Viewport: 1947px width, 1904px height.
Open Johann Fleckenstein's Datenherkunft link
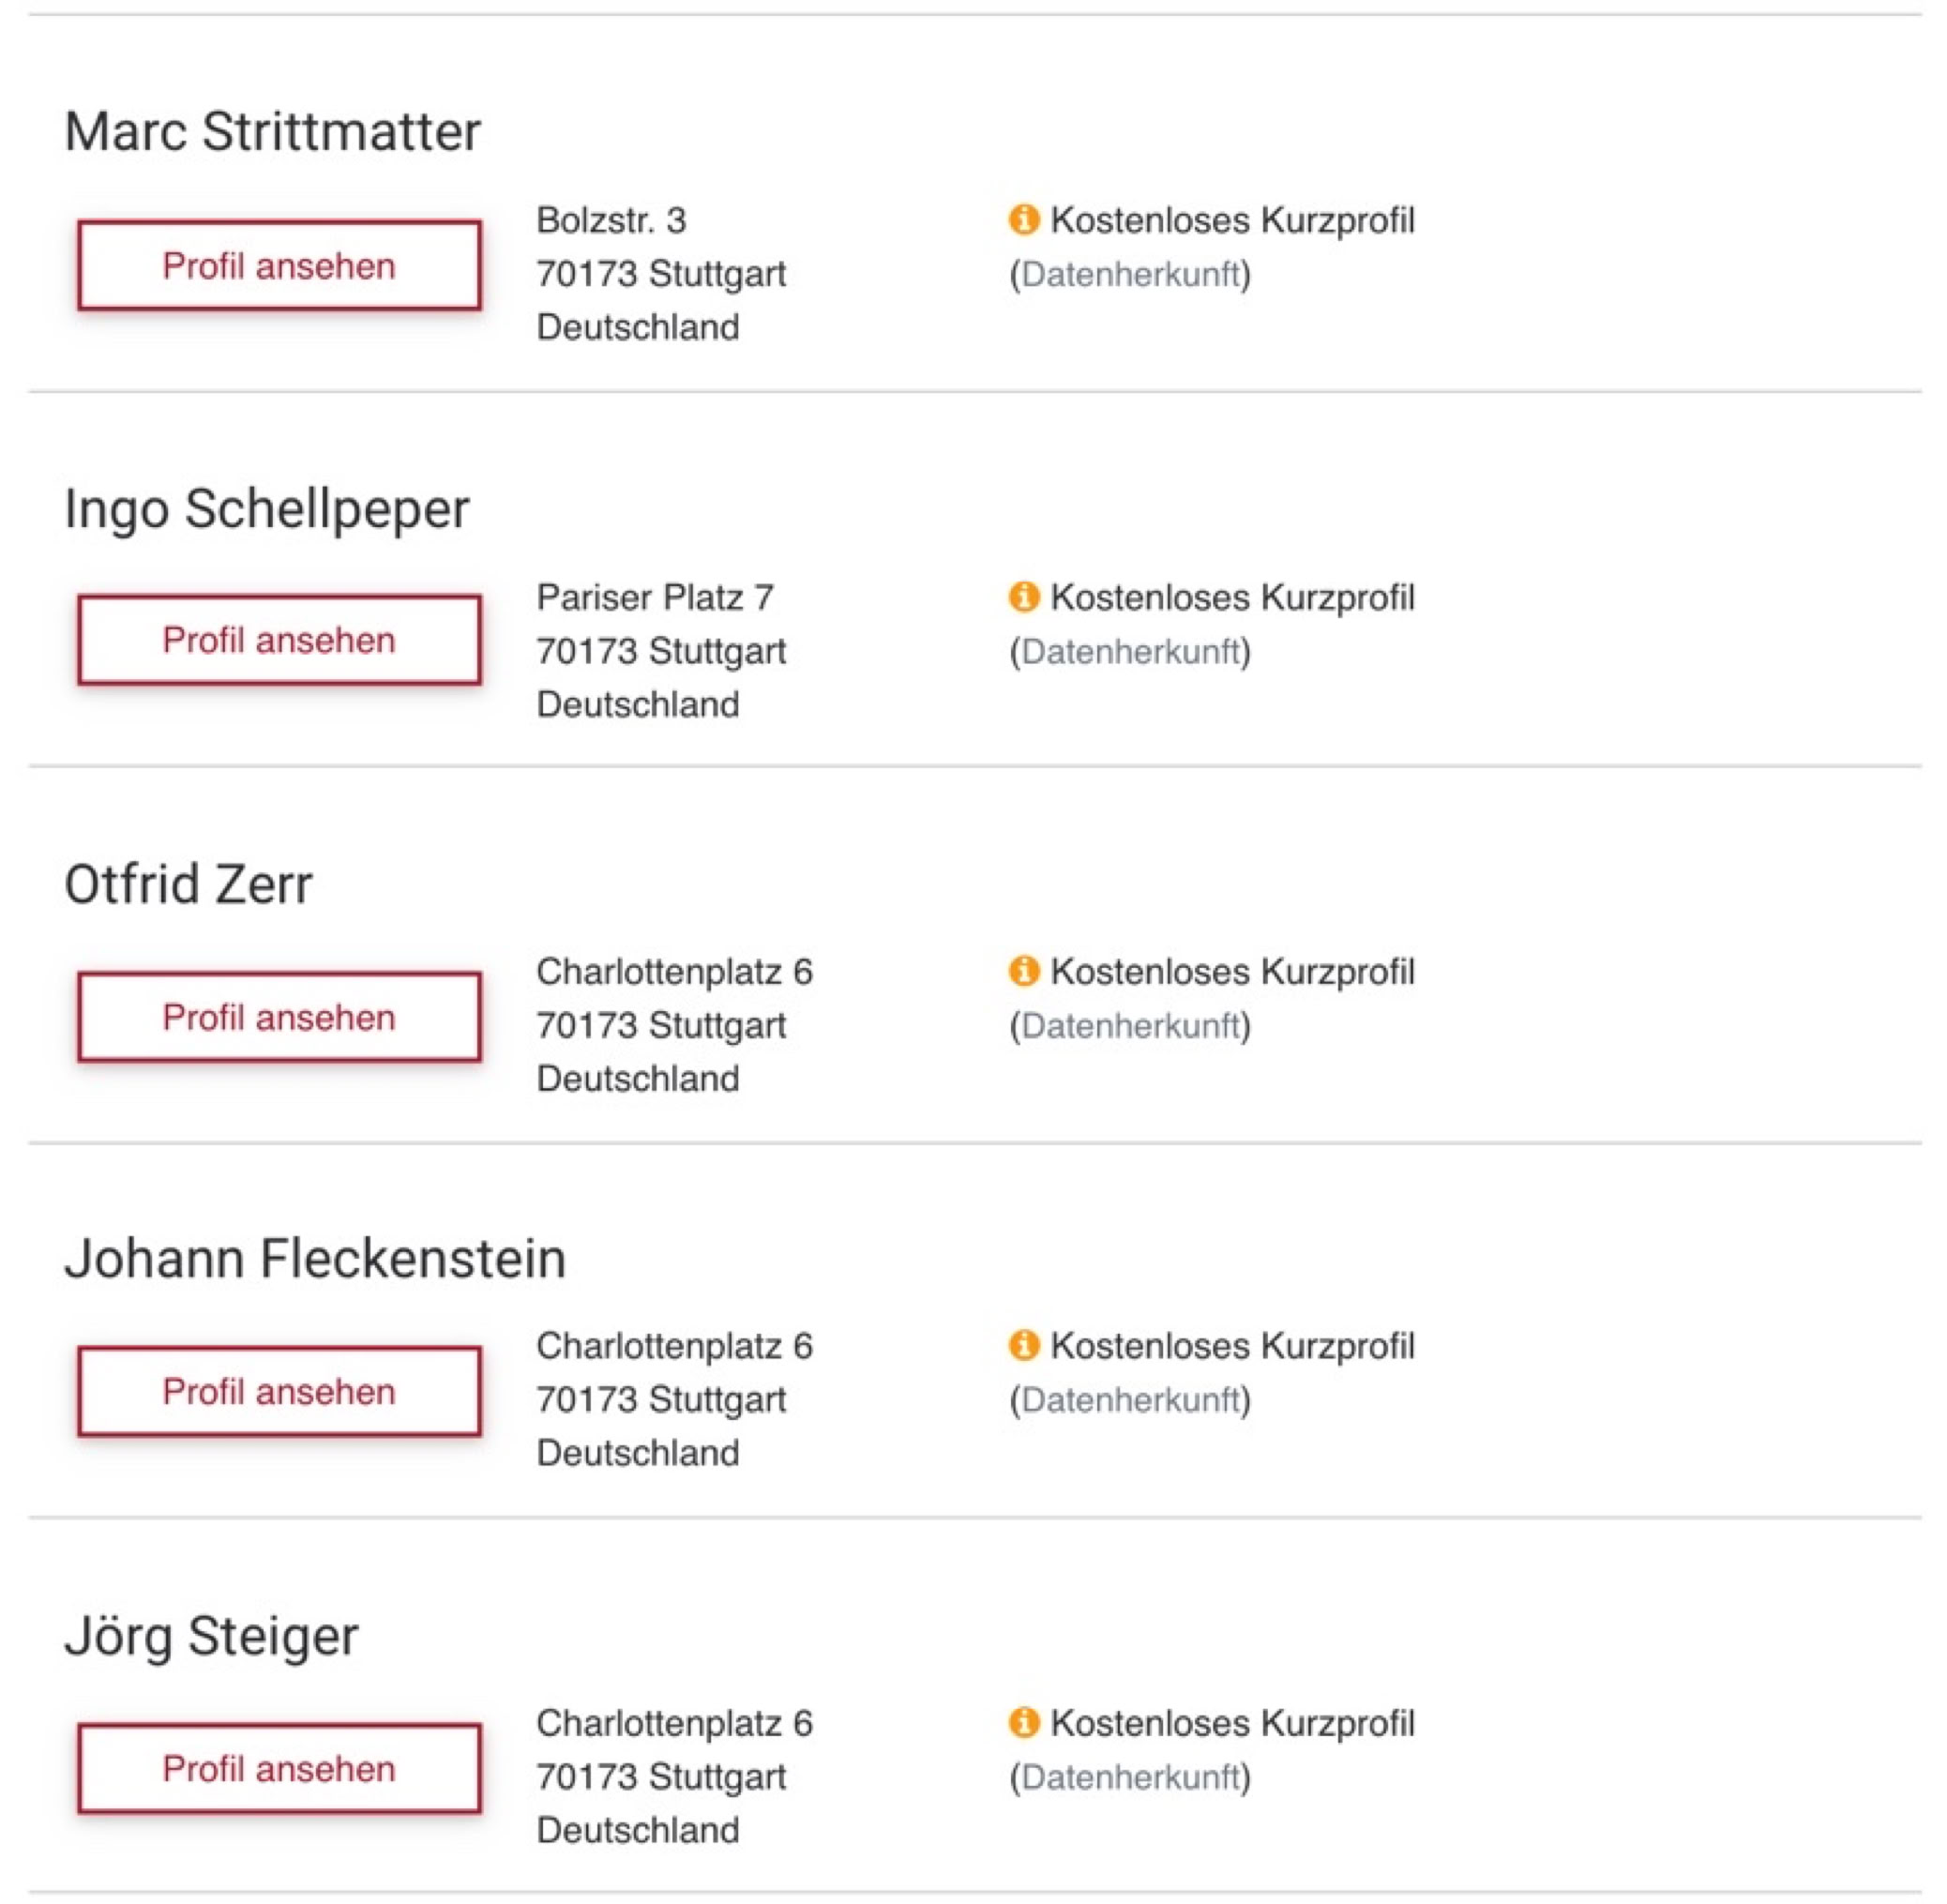click(1130, 1400)
